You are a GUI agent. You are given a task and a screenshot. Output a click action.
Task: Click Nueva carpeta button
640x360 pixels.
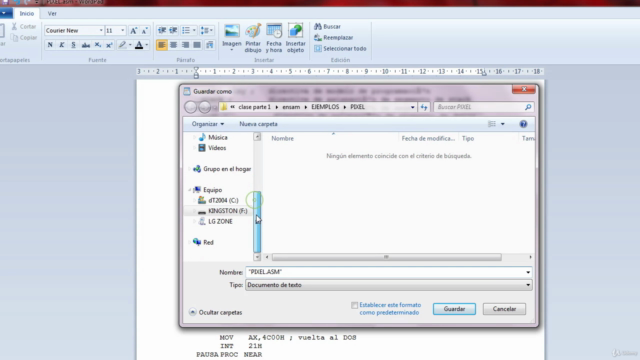coord(258,124)
